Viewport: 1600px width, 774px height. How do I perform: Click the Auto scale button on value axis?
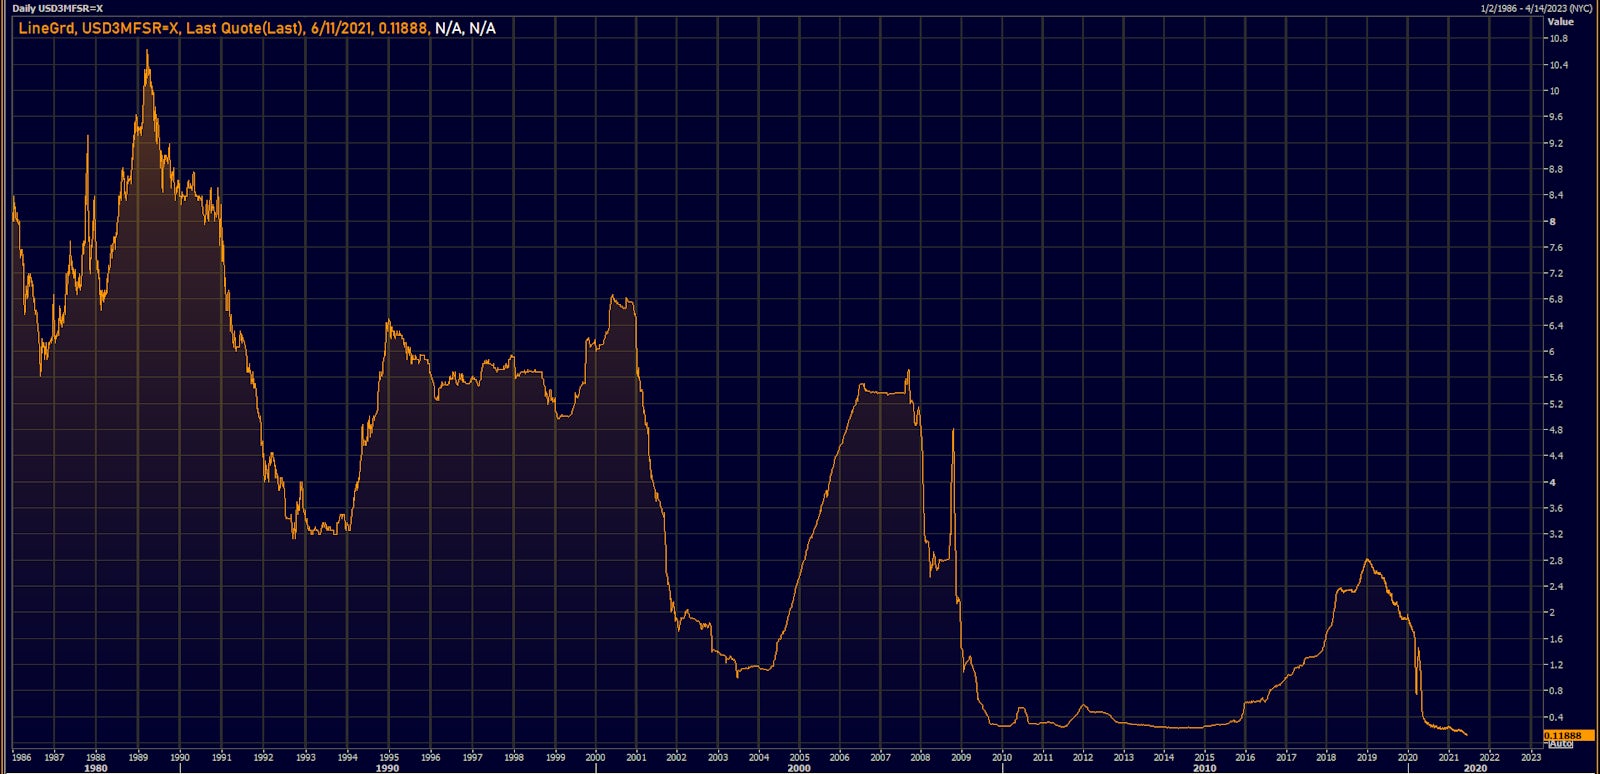point(1561,744)
